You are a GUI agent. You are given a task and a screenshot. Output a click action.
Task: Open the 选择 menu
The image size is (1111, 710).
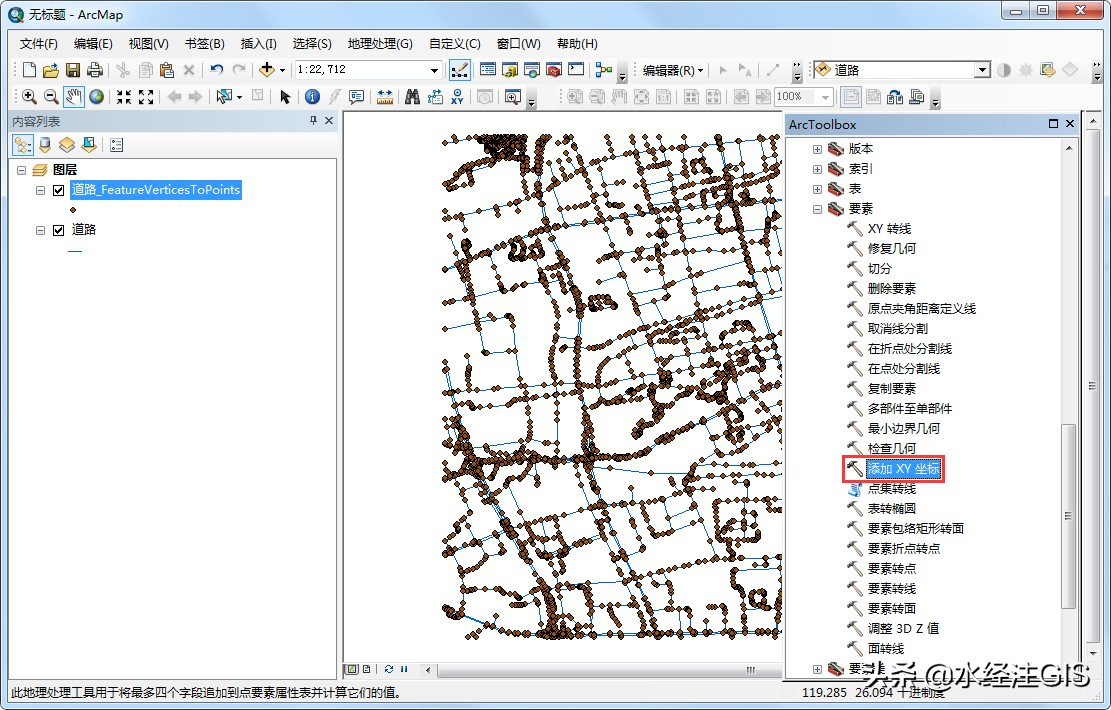click(x=312, y=44)
